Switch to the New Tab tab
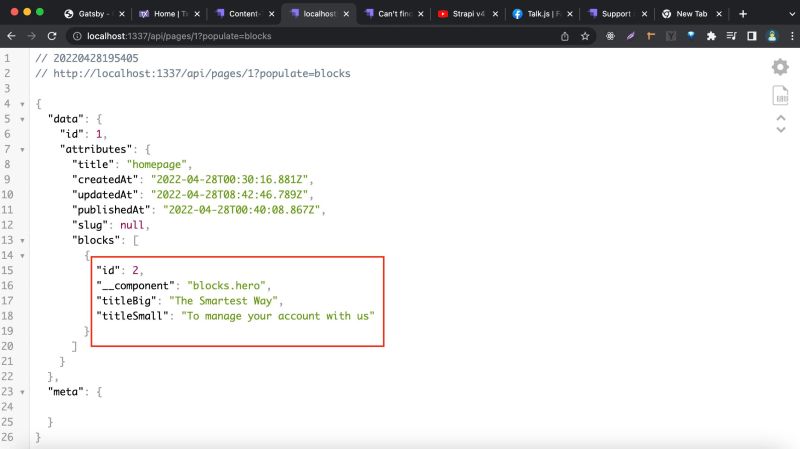 690,14
